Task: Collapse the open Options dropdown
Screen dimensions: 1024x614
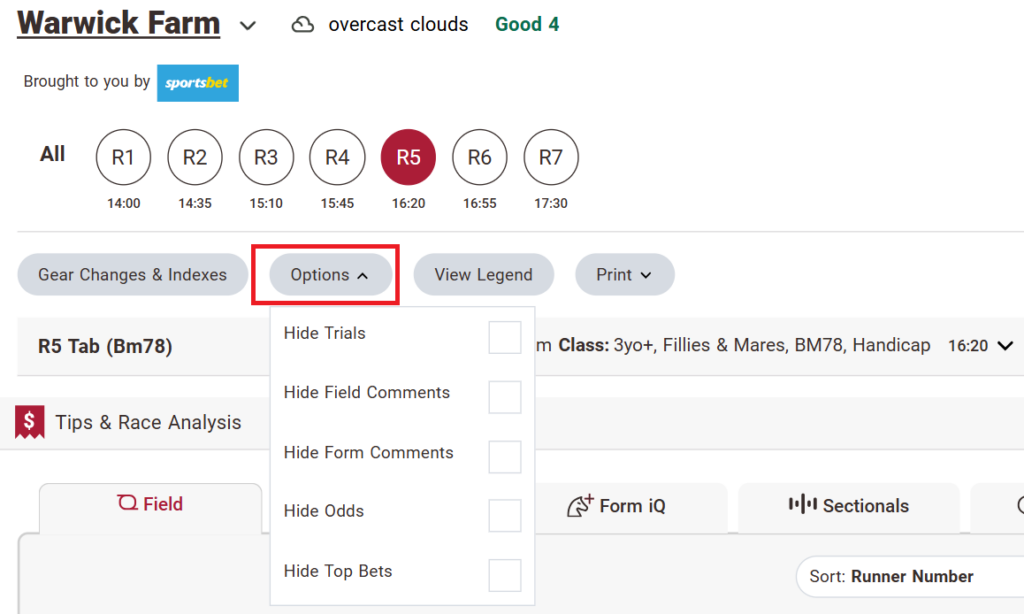Action: [x=330, y=274]
